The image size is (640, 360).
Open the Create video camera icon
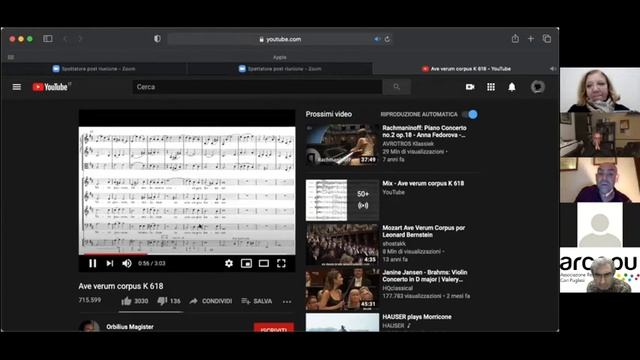(470, 87)
